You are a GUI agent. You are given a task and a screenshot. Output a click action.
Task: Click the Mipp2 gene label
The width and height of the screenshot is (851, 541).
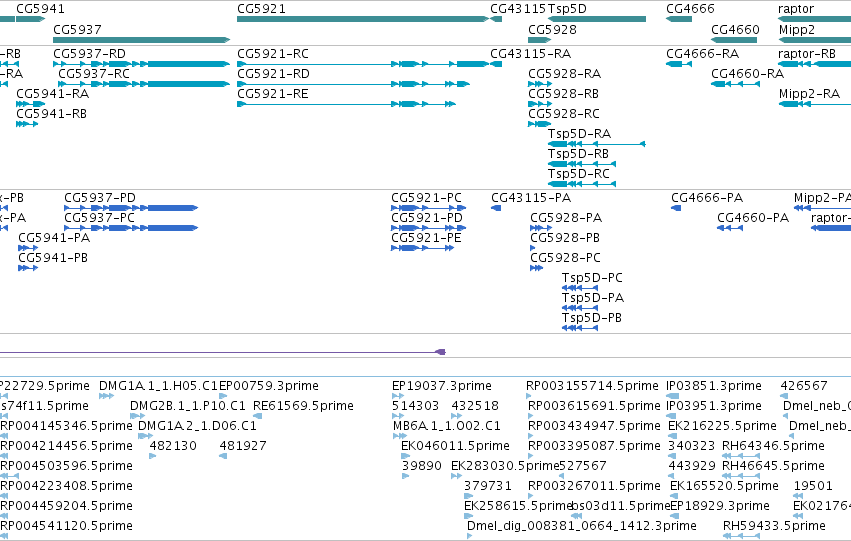[797, 29]
